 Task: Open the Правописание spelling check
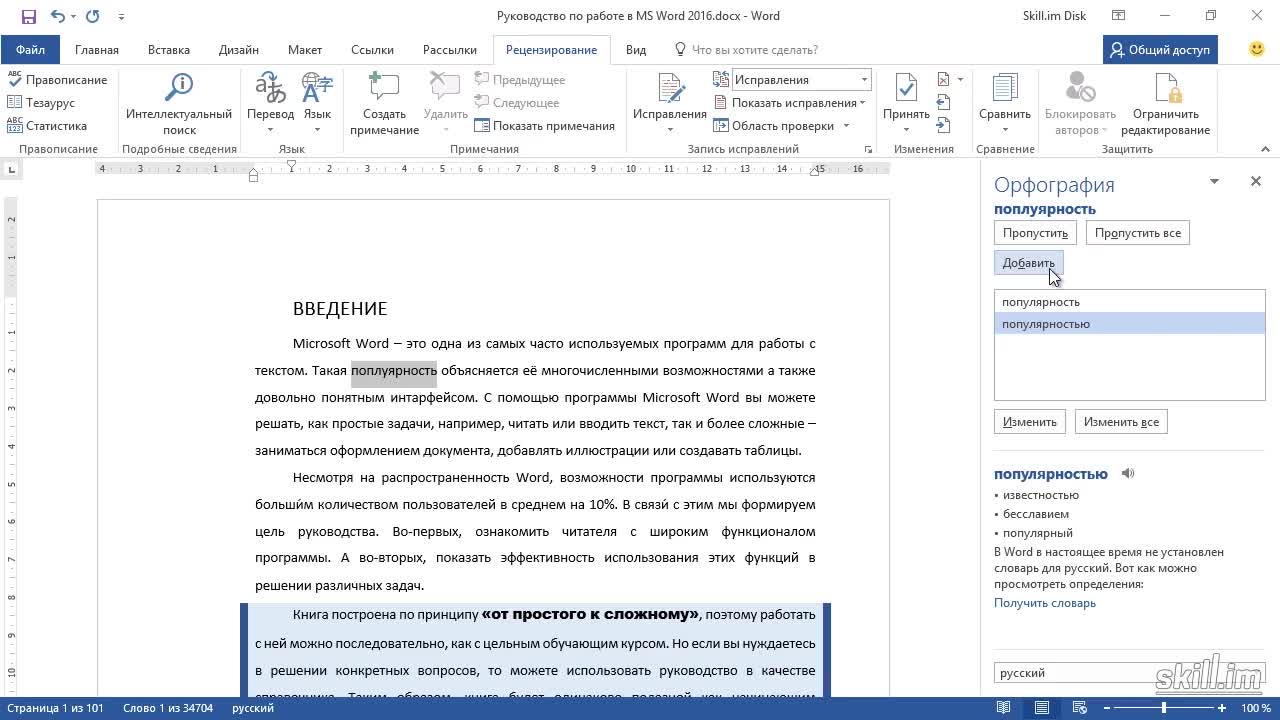(57, 79)
